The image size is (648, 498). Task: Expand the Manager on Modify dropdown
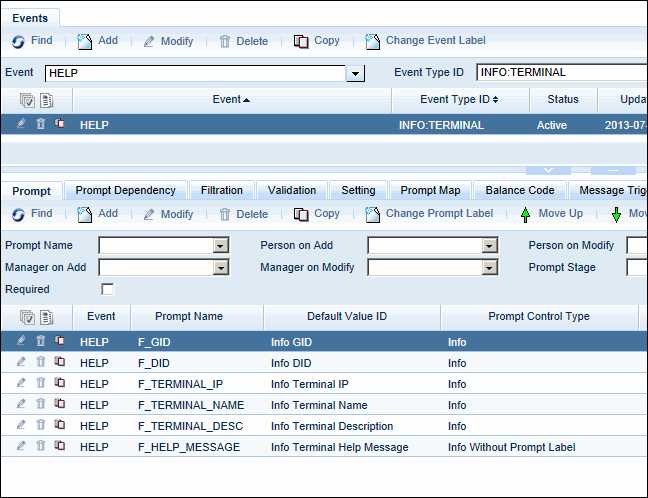point(489,268)
